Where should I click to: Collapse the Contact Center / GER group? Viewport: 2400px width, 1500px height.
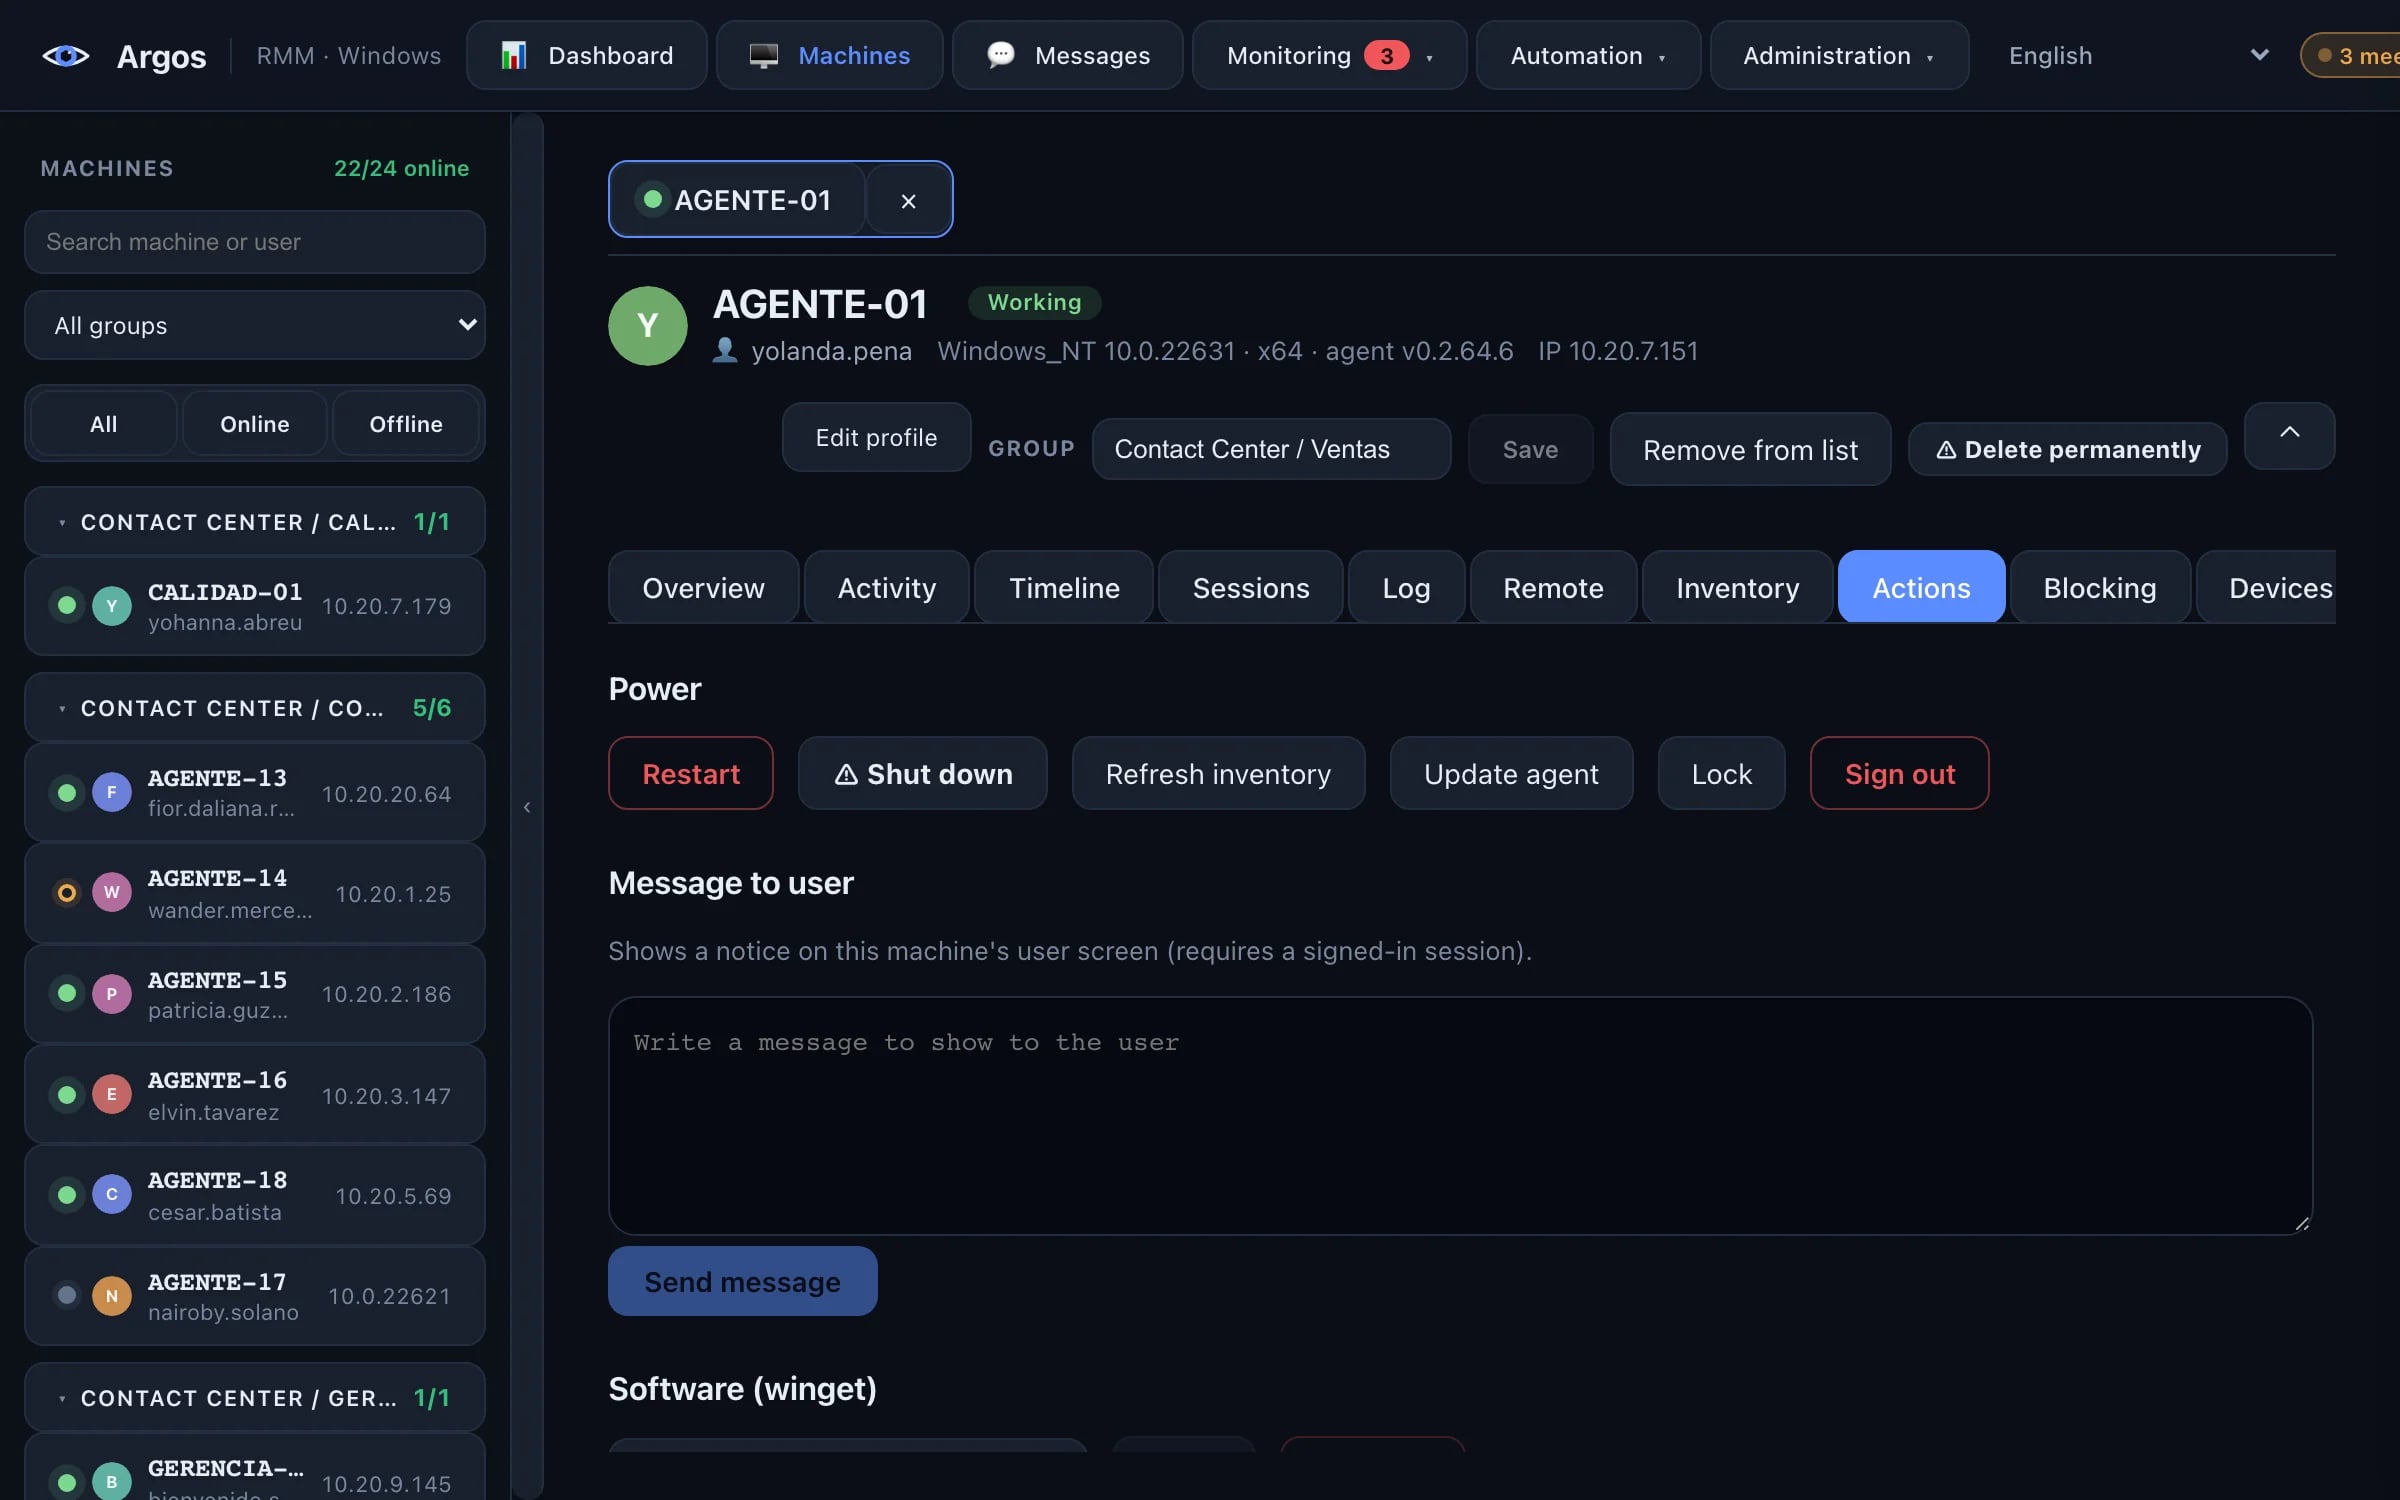click(x=255, y=1398)
